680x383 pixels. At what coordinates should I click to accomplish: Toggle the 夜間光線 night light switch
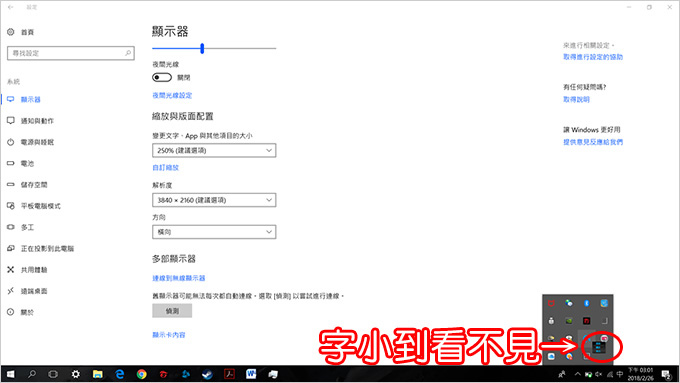[162, 77]
